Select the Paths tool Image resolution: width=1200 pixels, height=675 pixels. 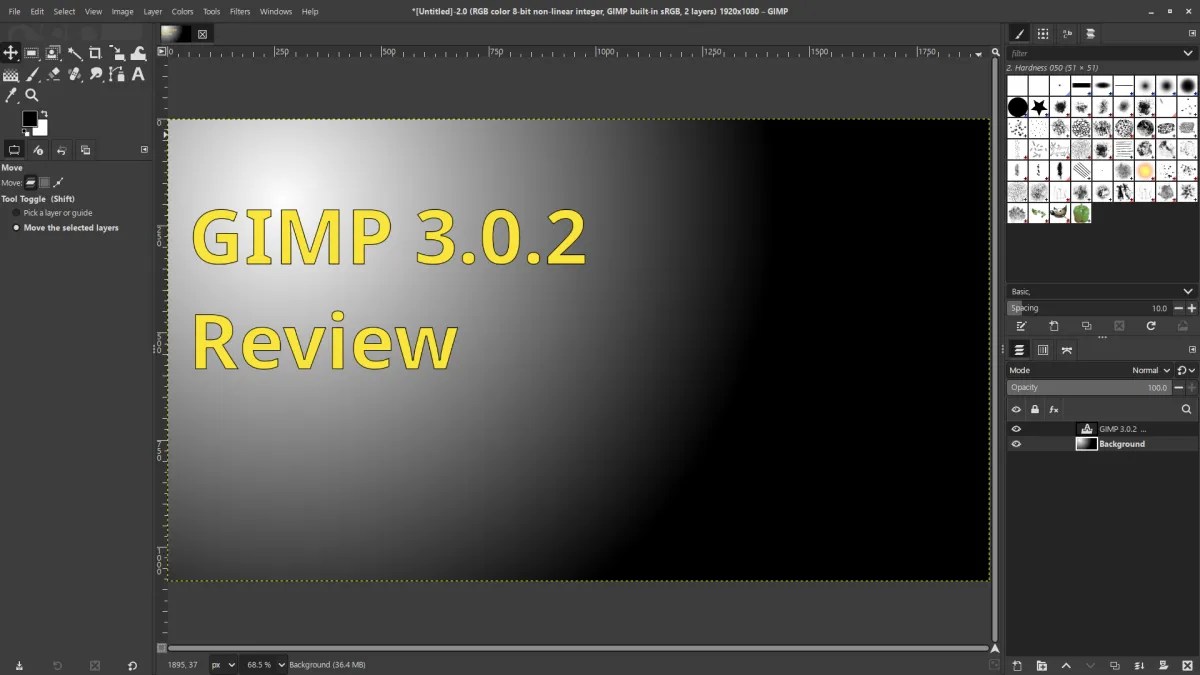[117, 74]
